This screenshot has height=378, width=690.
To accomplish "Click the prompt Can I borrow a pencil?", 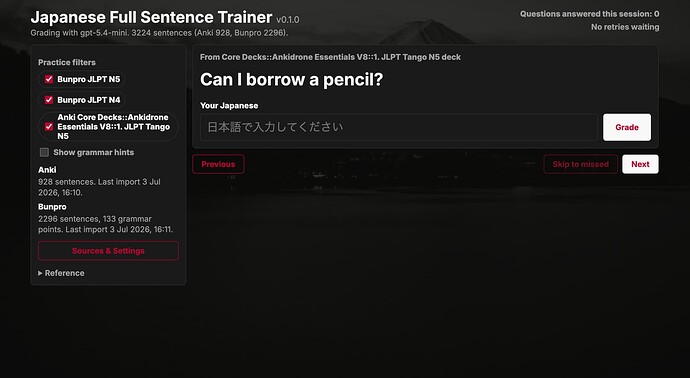I will pos(291,80).
